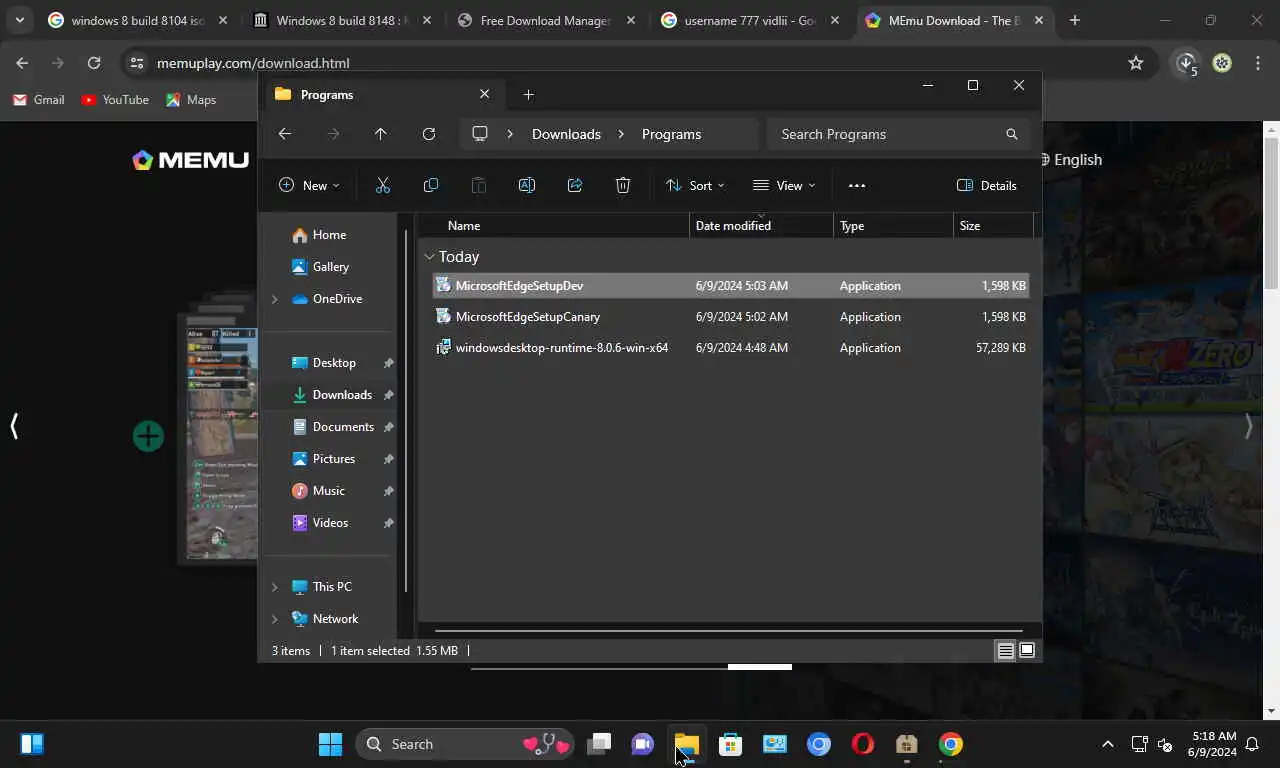Select windowsdesktop-runtime-8.0.6-win-x64 file

(x=730, y=348)
